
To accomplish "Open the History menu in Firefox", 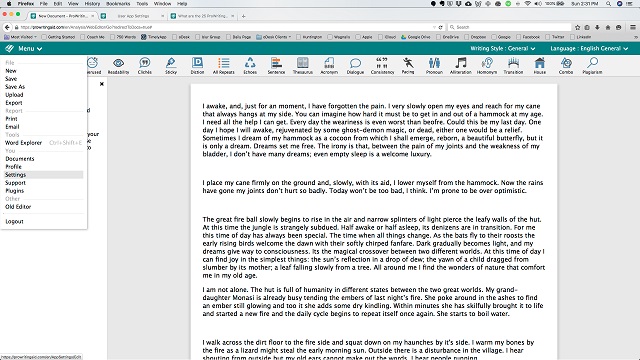I will (x=92, y=4).
